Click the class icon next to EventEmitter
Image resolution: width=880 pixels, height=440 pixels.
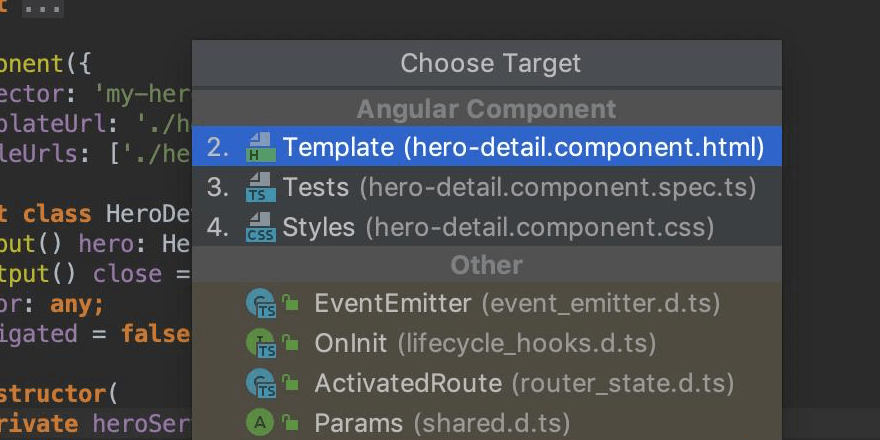(260, 303)
